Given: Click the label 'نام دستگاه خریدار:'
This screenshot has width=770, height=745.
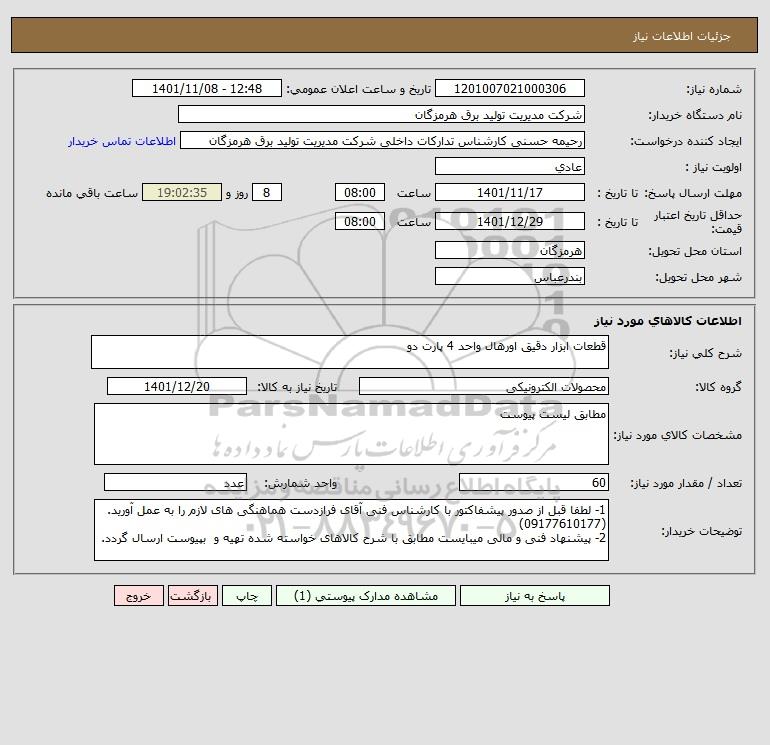Looking at the screenshot, I should pos(695,115).
